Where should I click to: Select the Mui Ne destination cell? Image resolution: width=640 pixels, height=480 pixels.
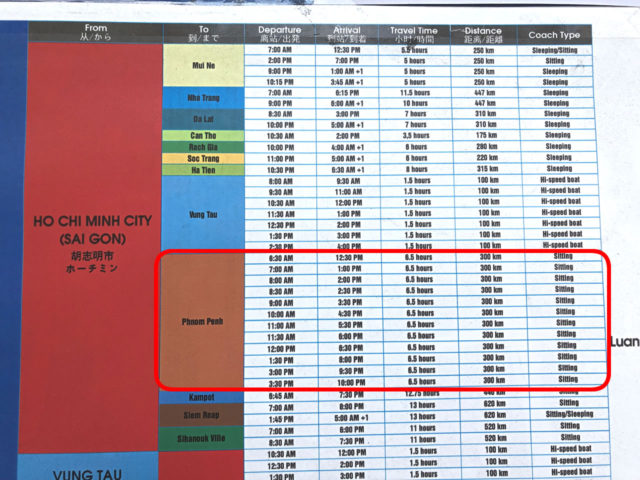pos(204,66)
